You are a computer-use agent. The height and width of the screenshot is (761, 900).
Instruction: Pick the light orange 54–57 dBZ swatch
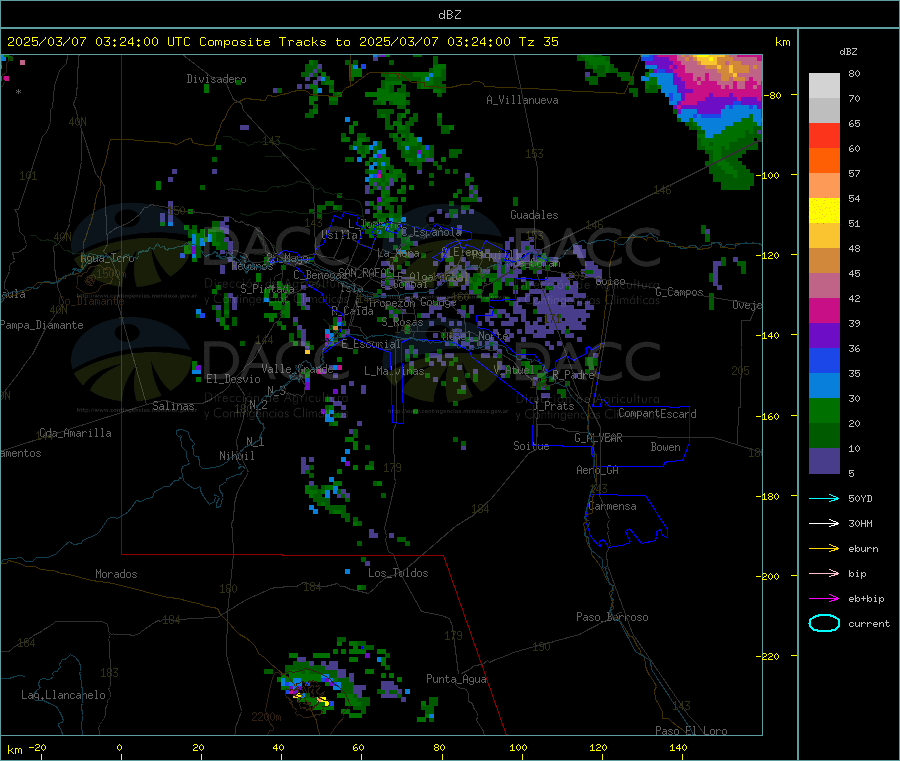[x=824, y=185]
